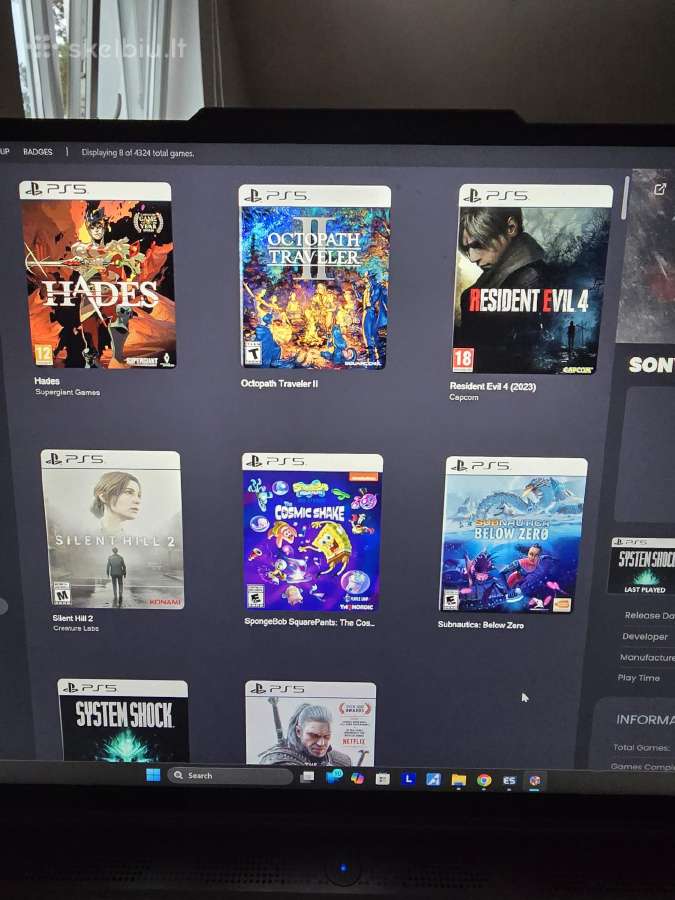This screenshot has height=900, width=675.
Task: Select the Hades game cover
Action: tap(97, 275)
